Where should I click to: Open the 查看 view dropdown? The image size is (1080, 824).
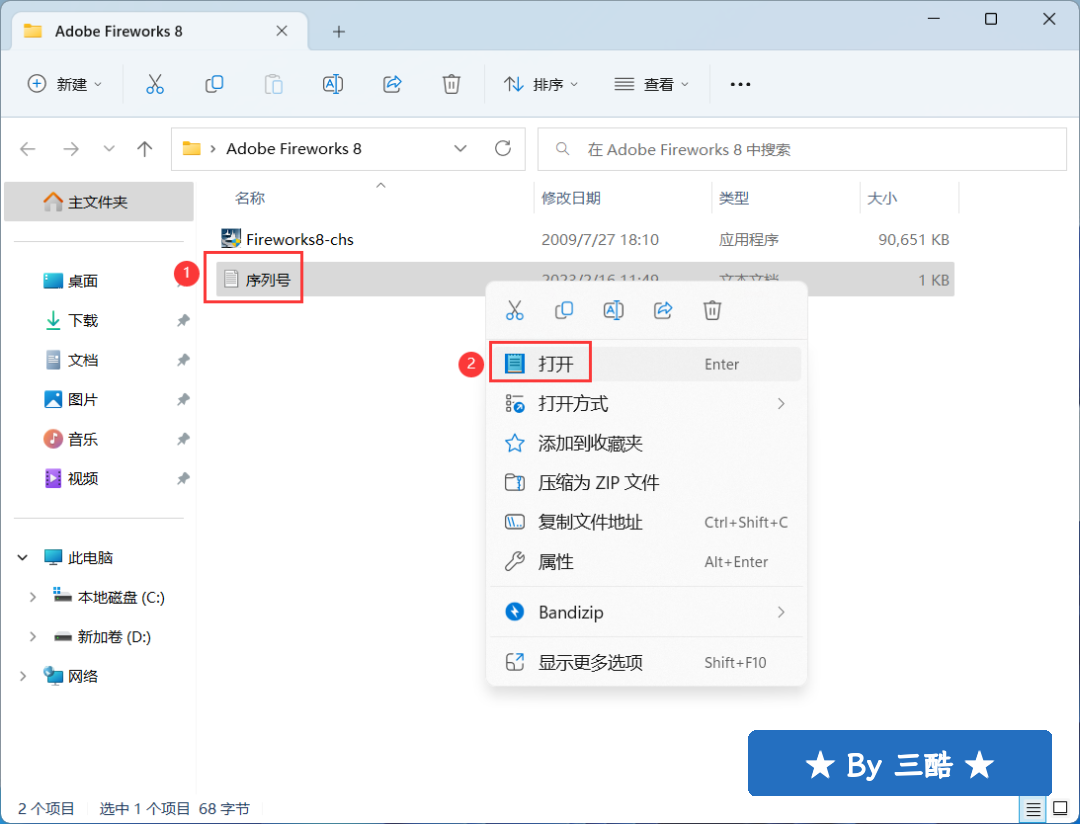click(651, 84)
